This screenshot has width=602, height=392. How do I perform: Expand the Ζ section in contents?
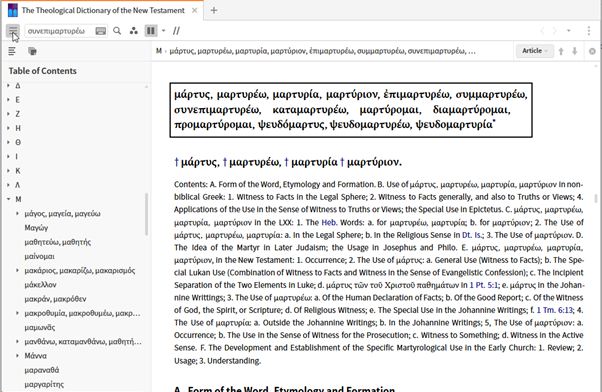[x=8, y=114]
